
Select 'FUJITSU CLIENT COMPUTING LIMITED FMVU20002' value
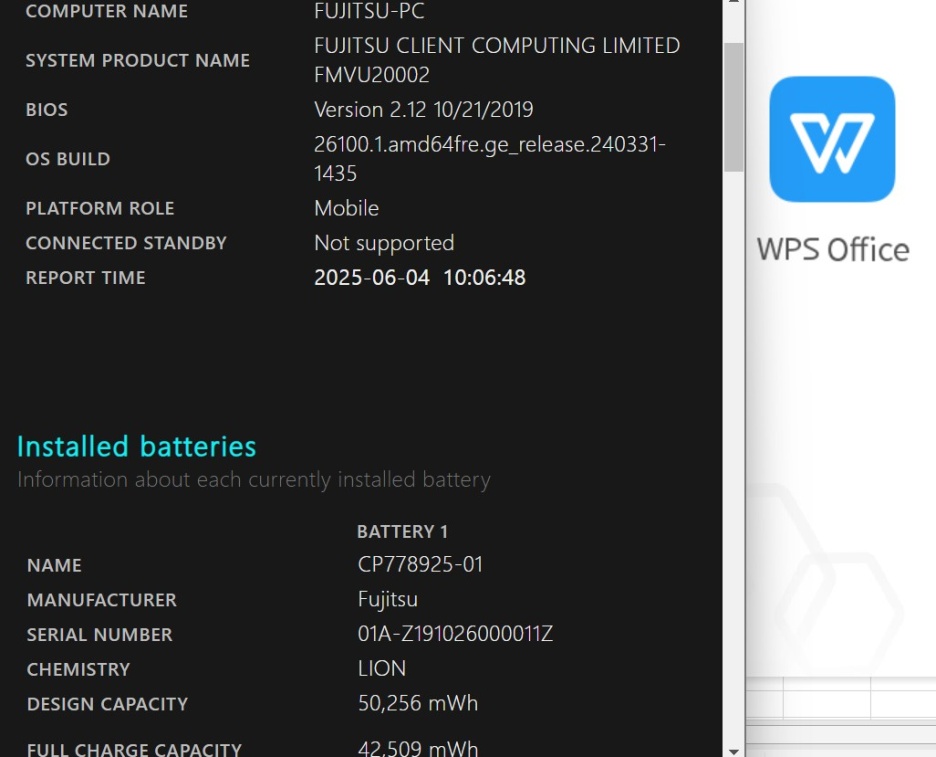(x=497, y=60)
